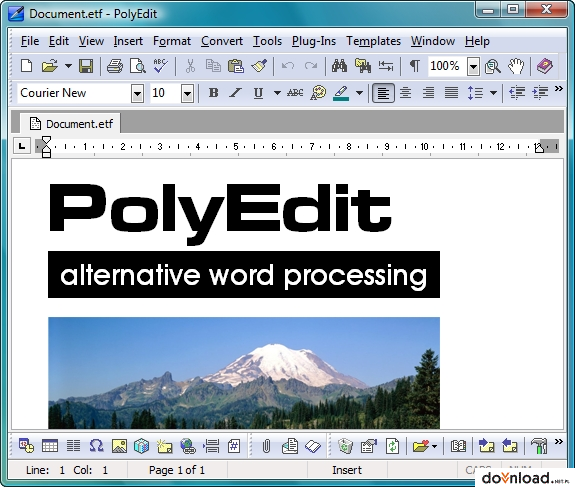Expand the favorites folder dropdown arrow
575x487 pixels.
tap(435, 446)
